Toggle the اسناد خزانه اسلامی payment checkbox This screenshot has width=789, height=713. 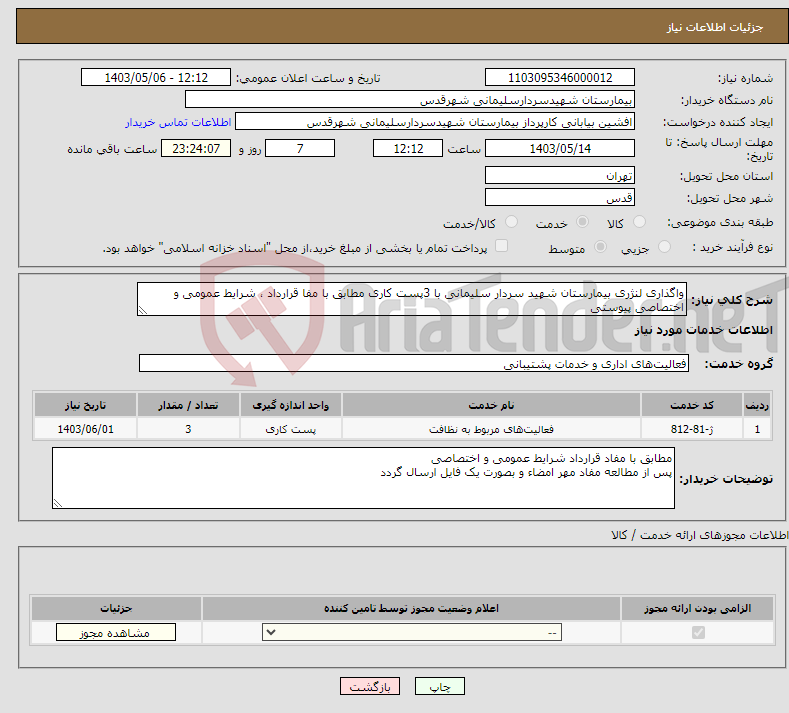[501, 246]
